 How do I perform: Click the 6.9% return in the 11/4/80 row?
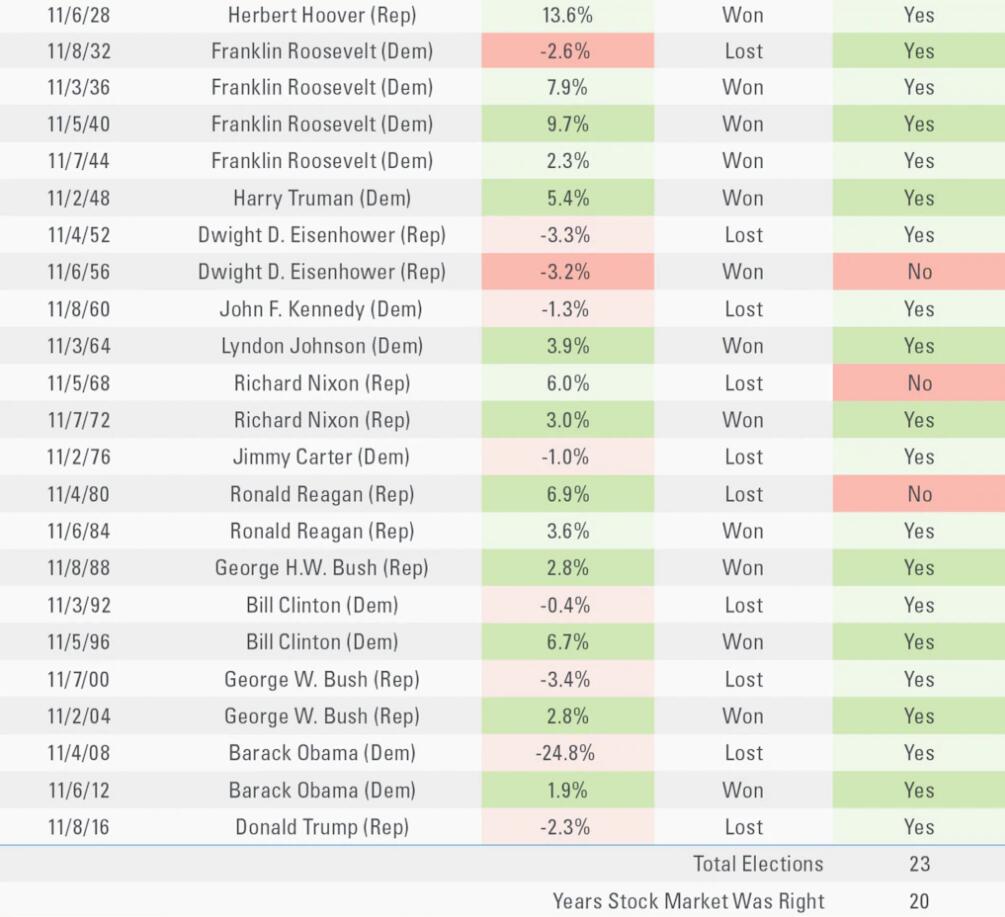point(567,494)
